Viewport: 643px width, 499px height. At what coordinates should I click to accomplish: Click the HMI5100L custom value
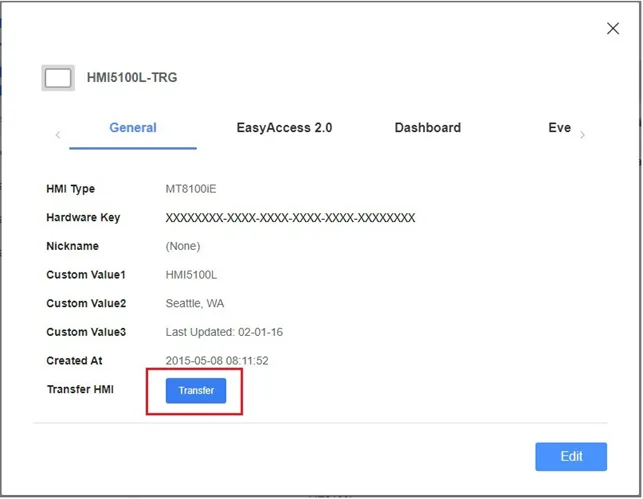[191, 275]
